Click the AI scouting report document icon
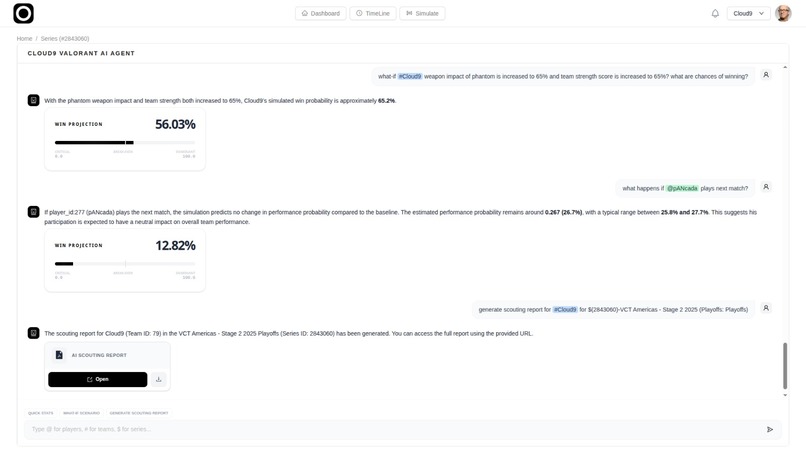 pos(59,355)
